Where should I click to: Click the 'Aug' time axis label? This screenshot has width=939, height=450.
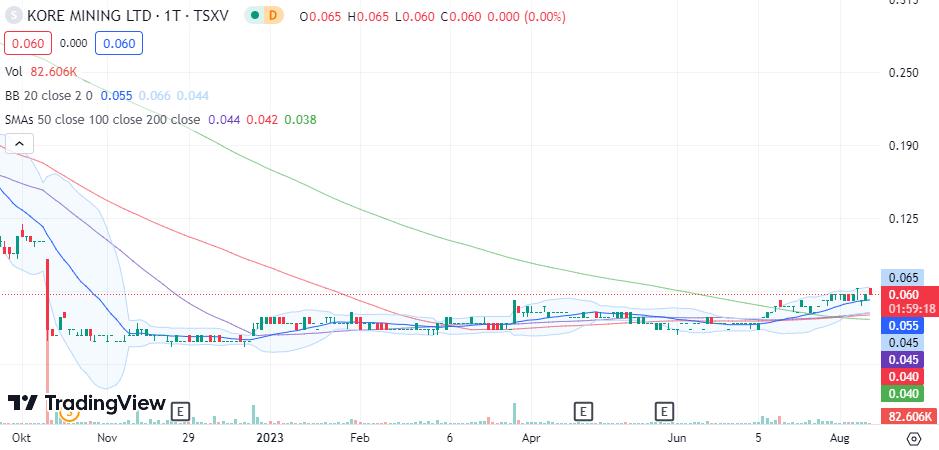[x=840, y=438]
